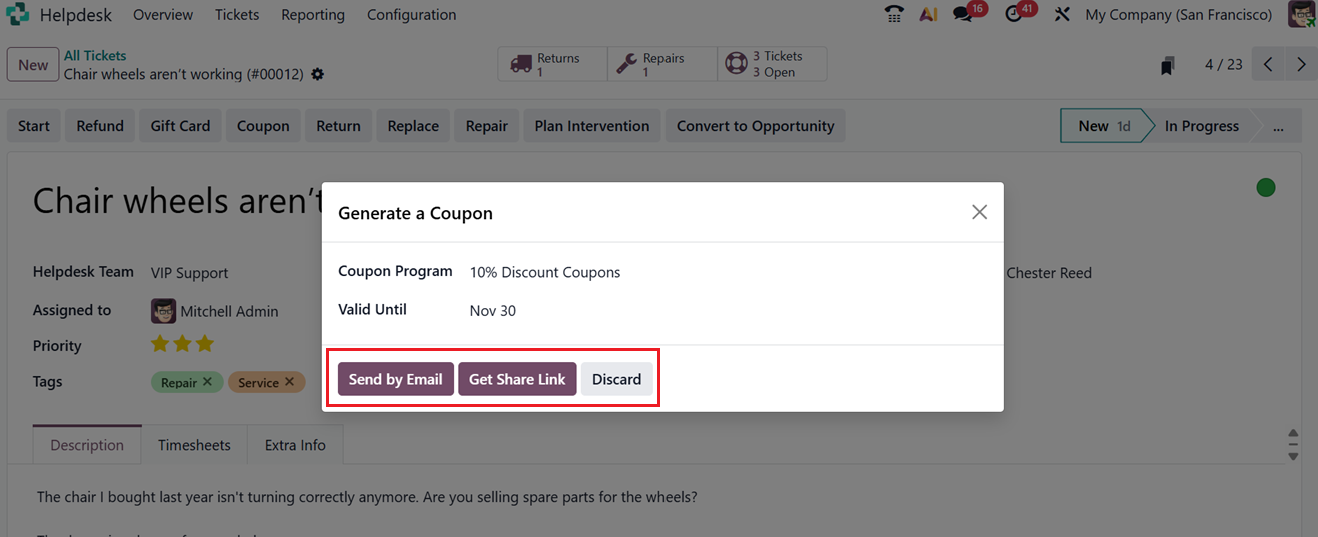Open the VoIP phone dialer icon
This screenshot has height=537, width=1318.
(894, 15)
